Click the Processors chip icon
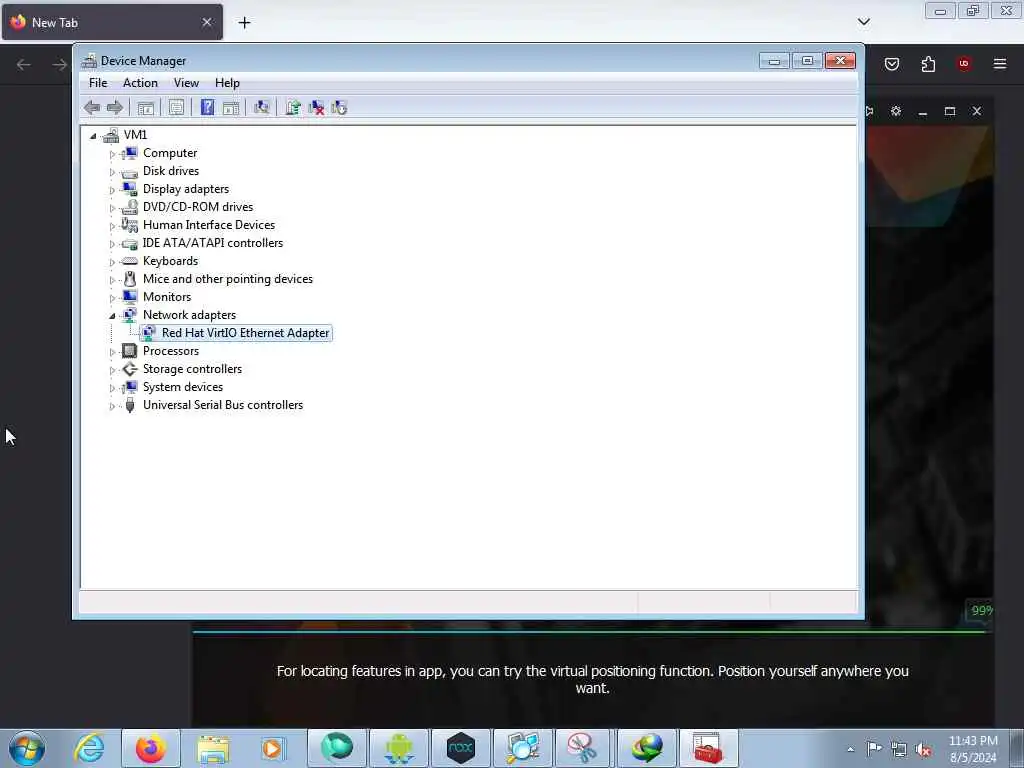Image resolution: width=1024 pixels, height=768 pixels. (130, 351)
